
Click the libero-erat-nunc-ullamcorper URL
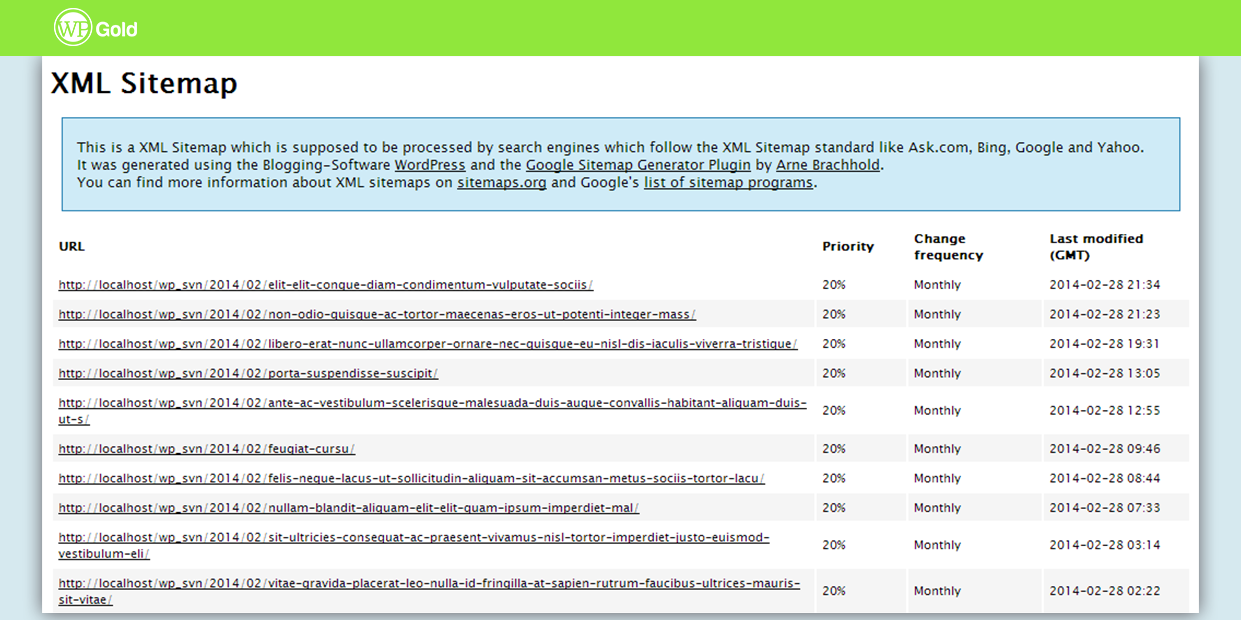(x=428, y=344)
